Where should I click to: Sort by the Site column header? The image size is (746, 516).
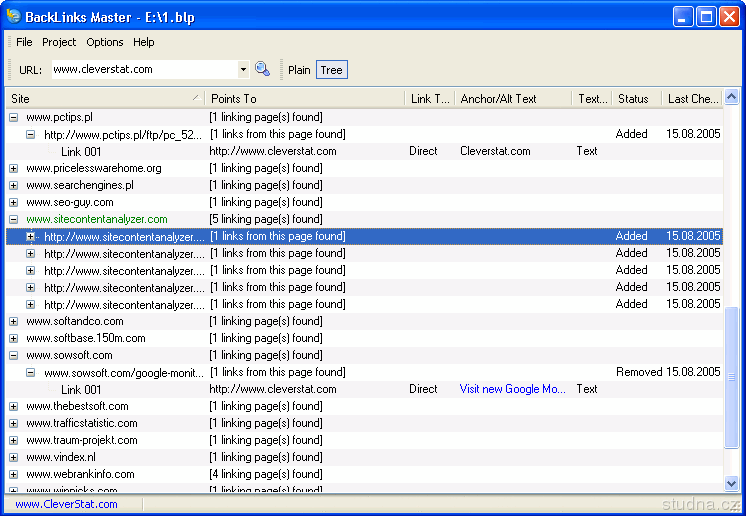100,99
